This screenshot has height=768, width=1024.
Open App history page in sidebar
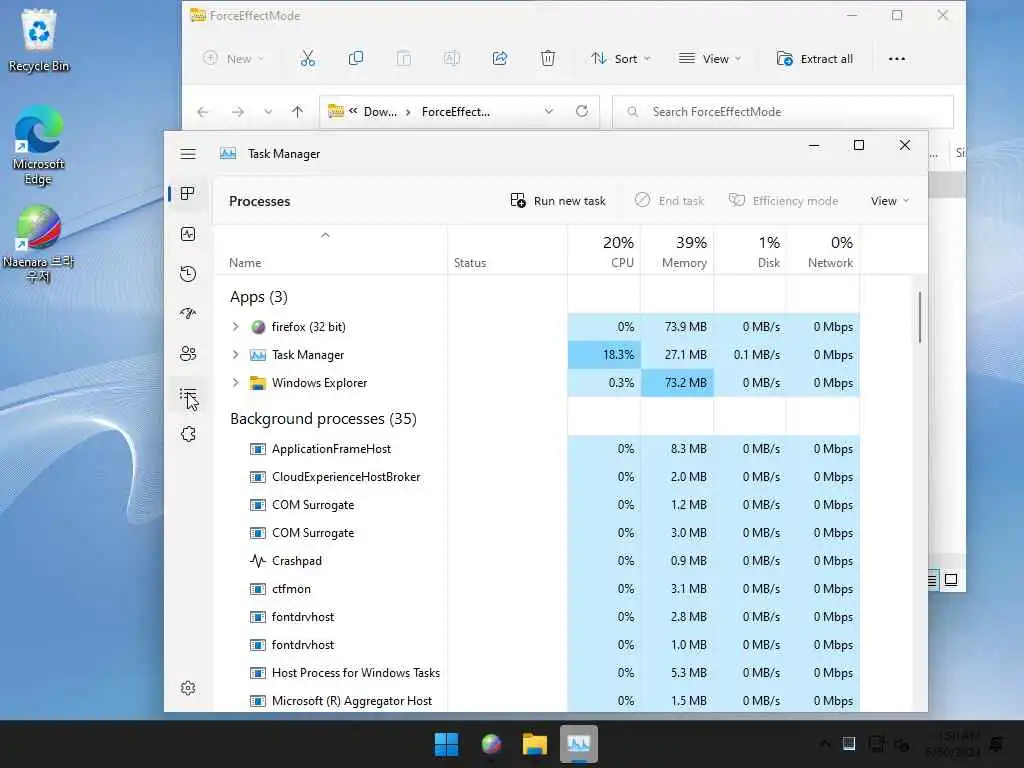tap(188, 274)
